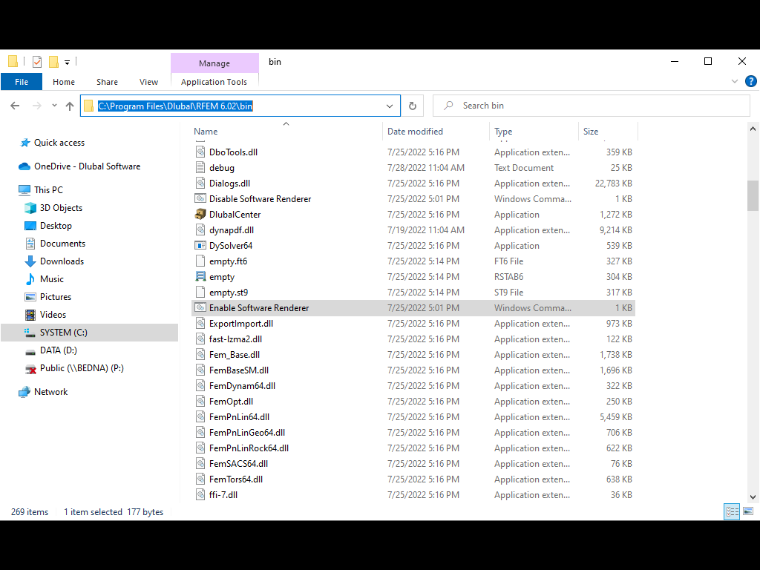This screenshot has height=570, width=760.
Task: Open Network in the navigation pane
Action: 50,392
